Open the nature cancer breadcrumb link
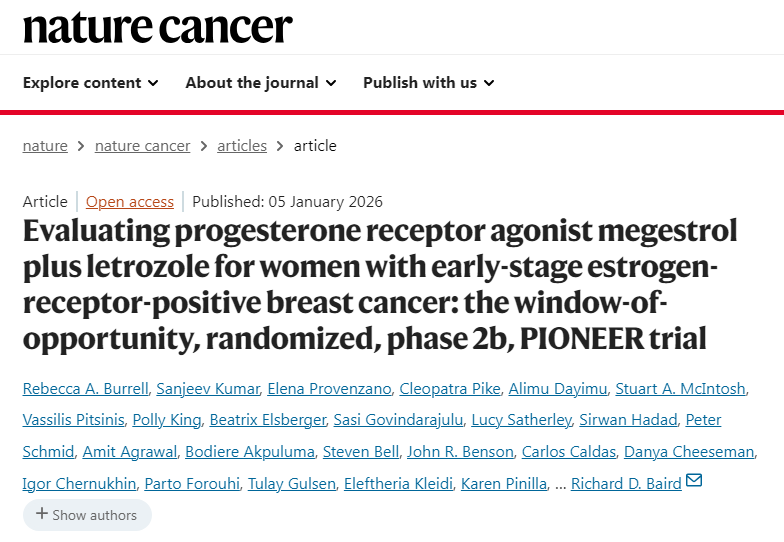This screenshot has height=542, width=784. click(x=142, y=146)
